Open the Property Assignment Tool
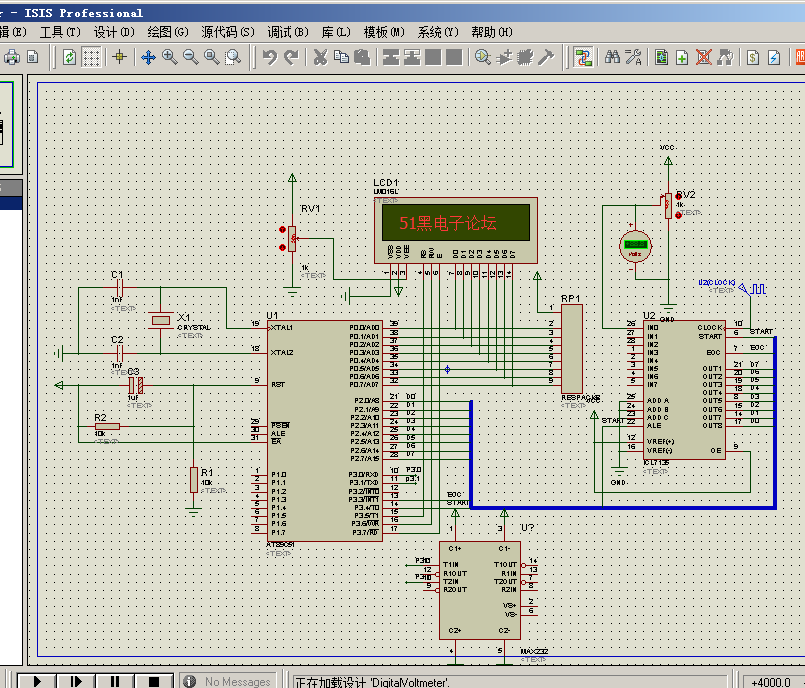Screen dimensions: 805x688 click(634, 57)
